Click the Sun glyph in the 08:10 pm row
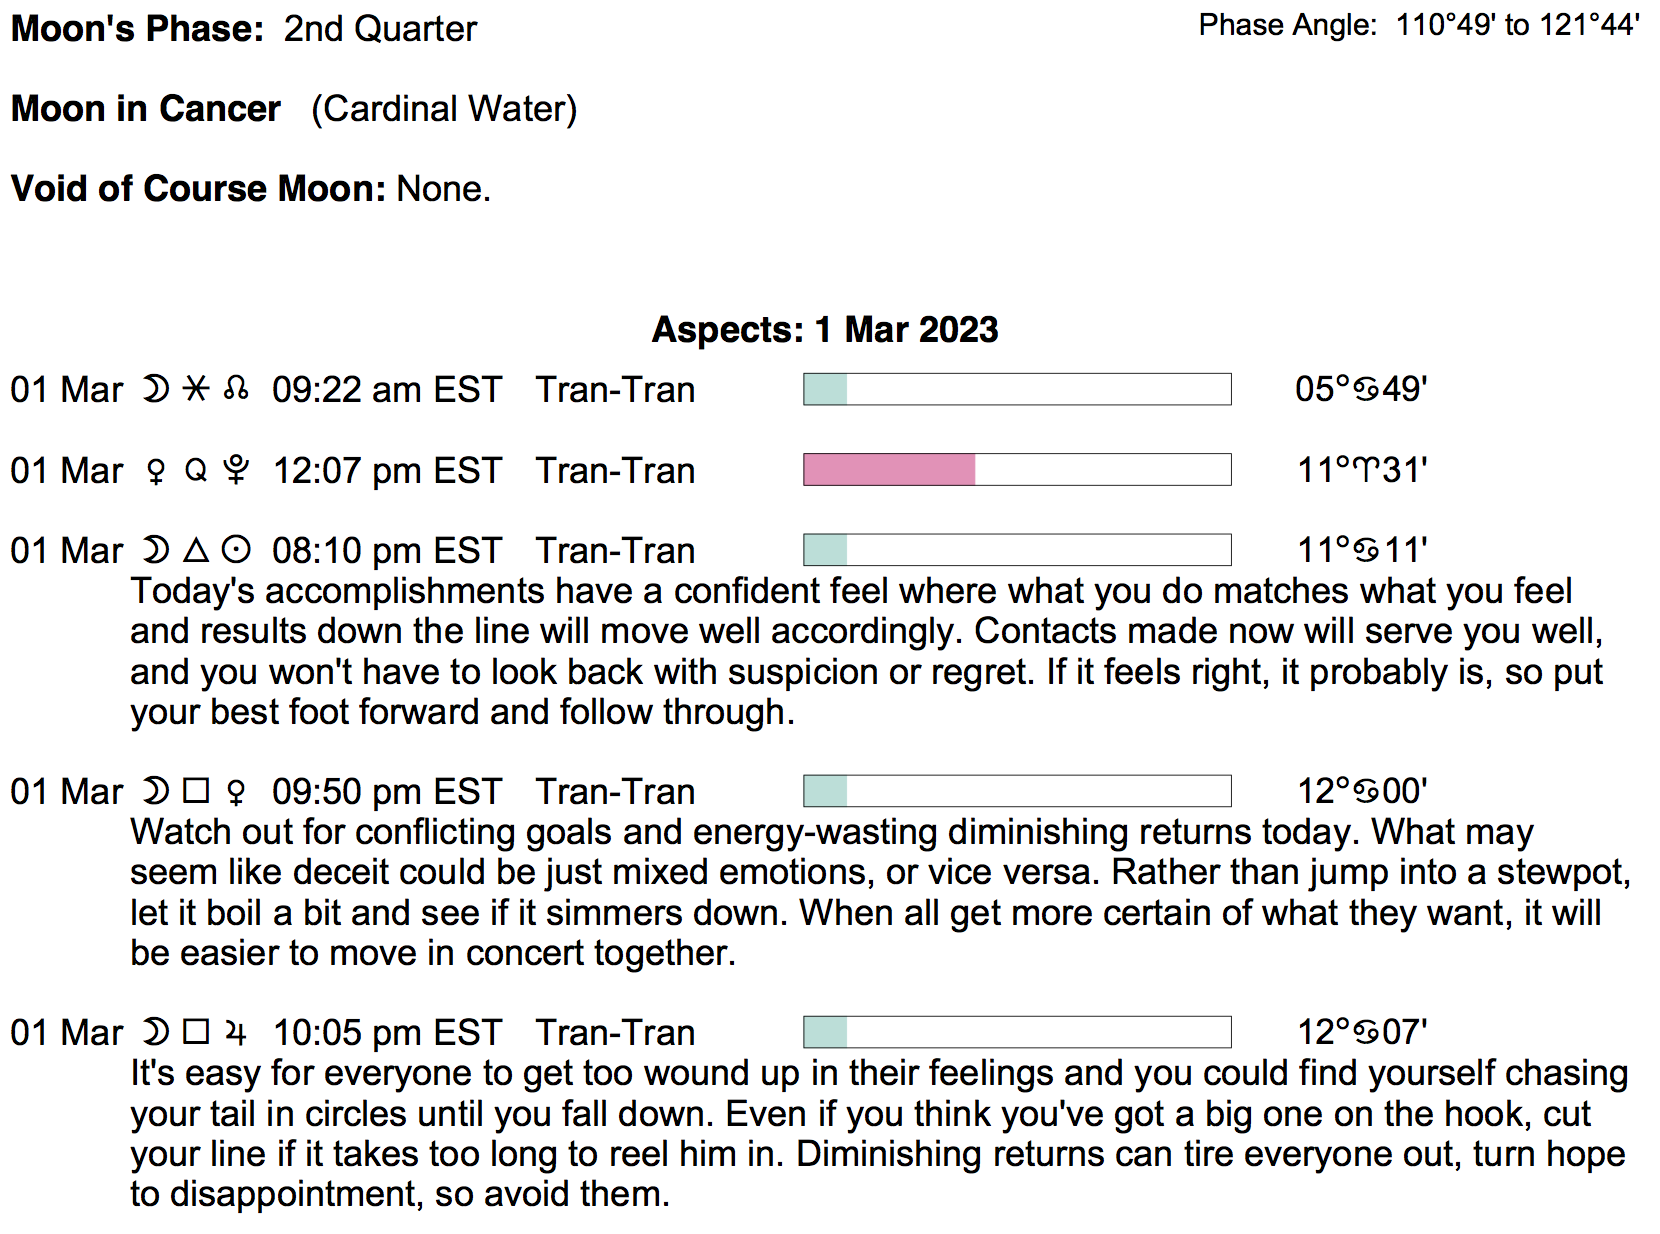The height and width of the screenshot is (1234, 1660). tap(236, 550)
